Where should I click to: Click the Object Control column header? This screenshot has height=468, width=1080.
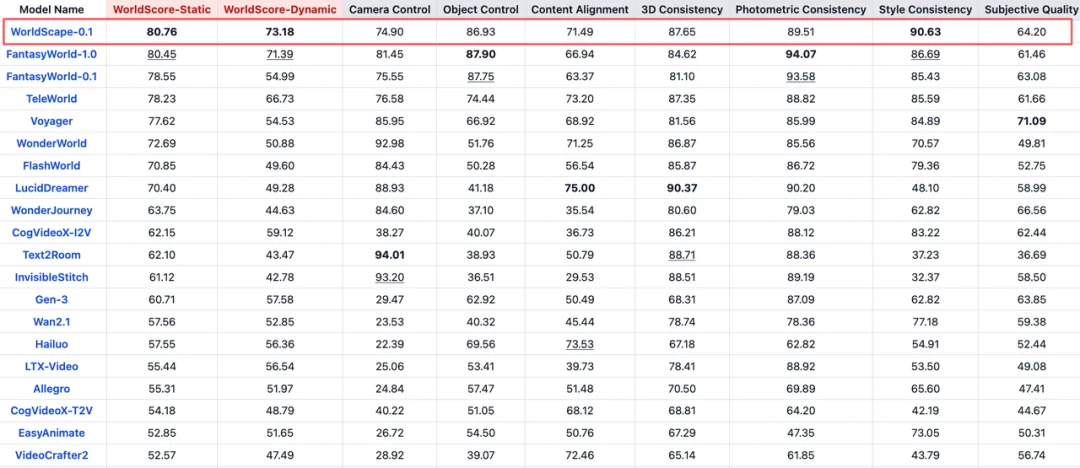click(481, 10)
